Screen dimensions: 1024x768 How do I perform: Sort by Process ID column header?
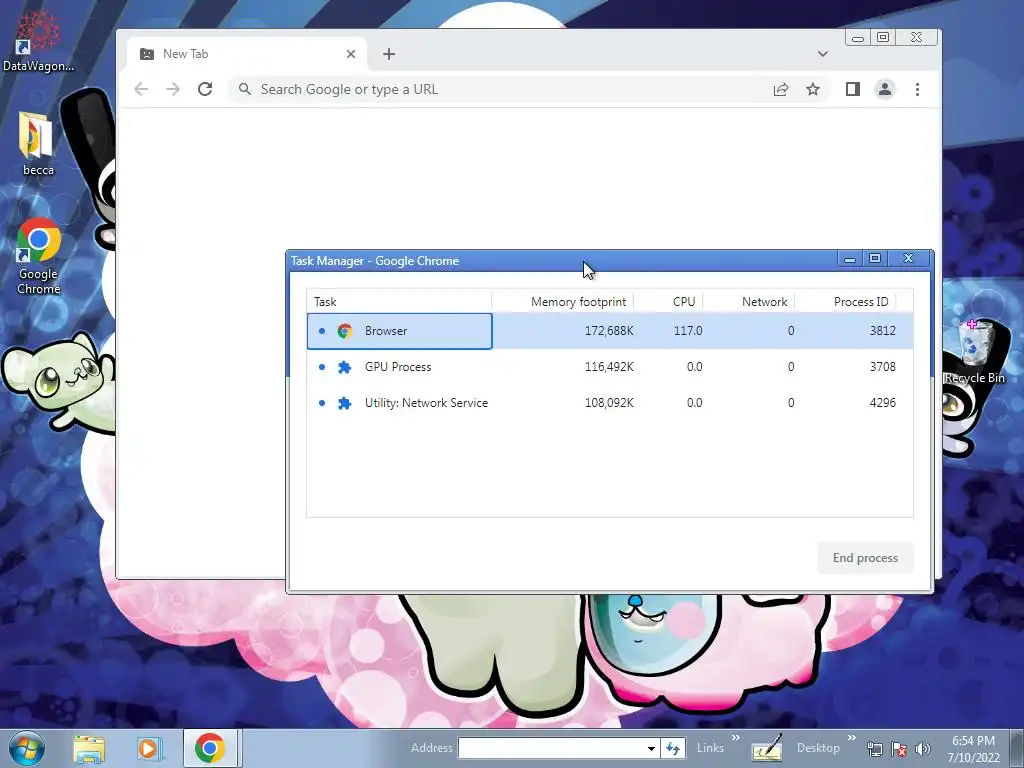846,302
